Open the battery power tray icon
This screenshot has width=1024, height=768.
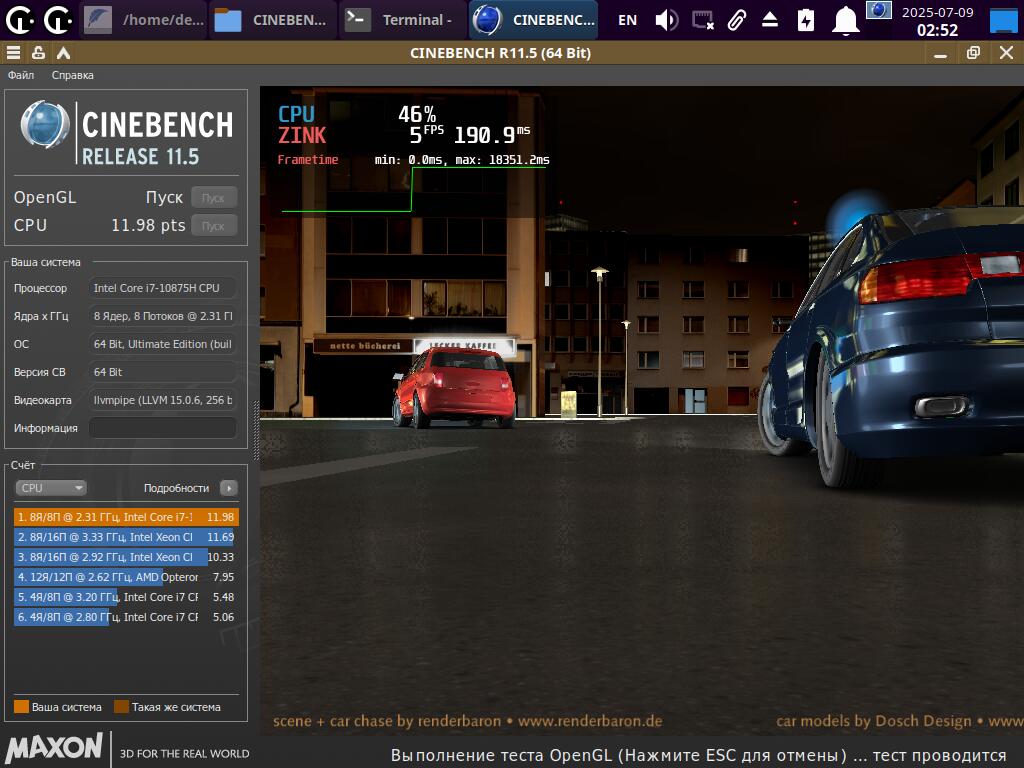point(806,20)
